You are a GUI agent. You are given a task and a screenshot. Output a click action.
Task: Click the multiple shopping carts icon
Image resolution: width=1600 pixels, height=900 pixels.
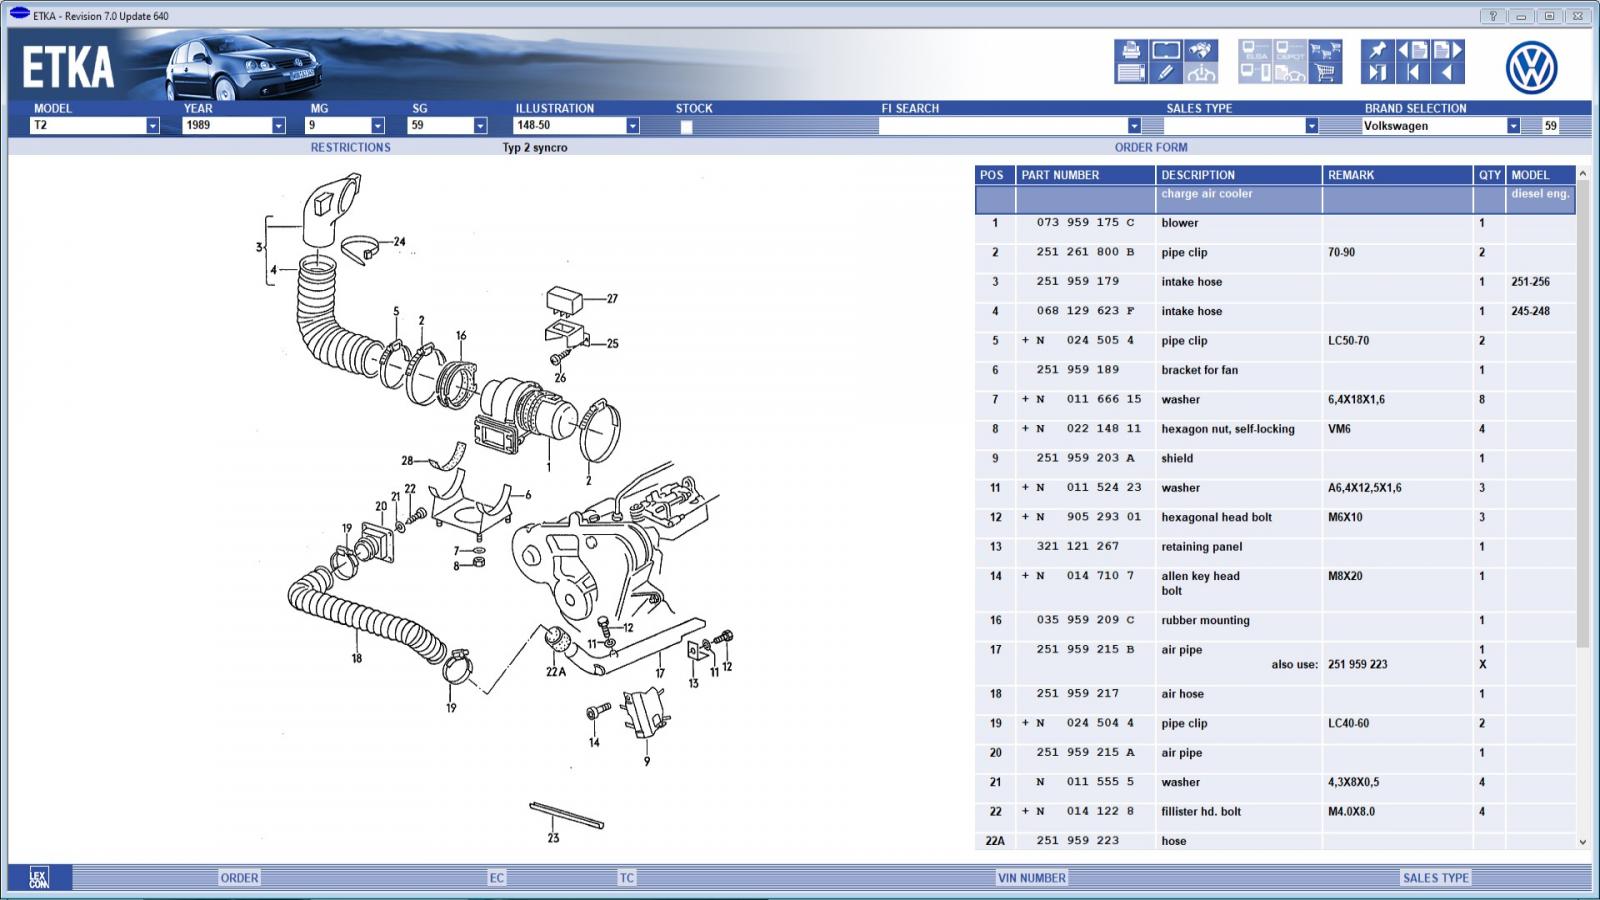1325,50
